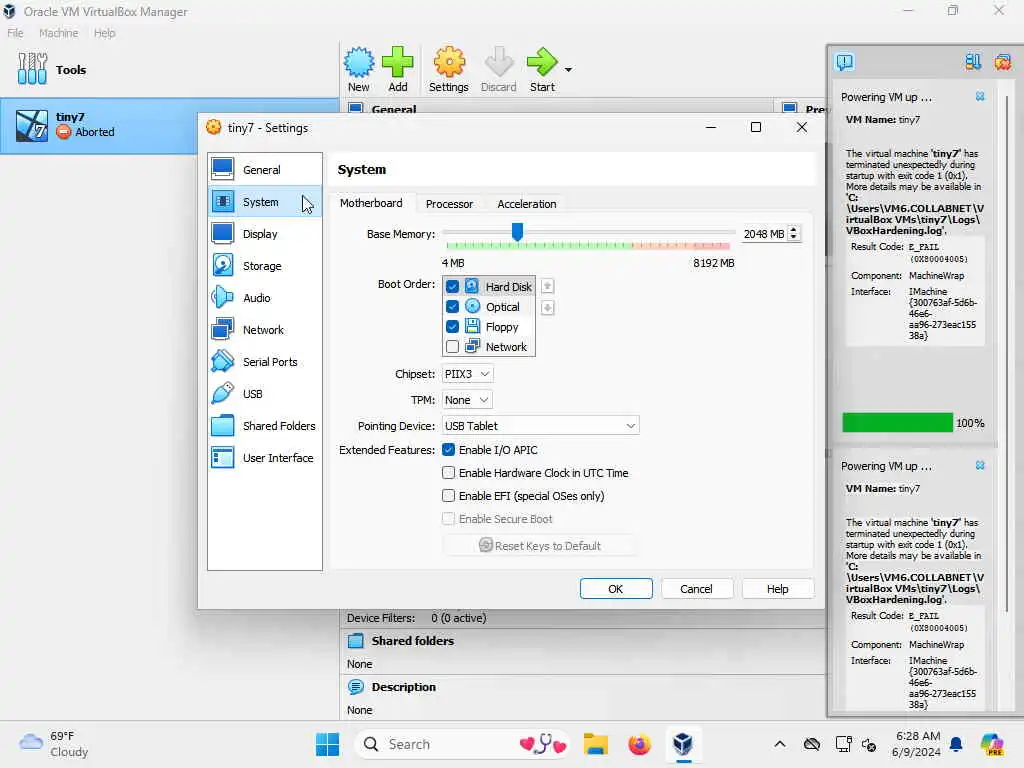Click the Windows Start button
Image resolution: width=1024 pixels, height=768 pixels.
327,744
